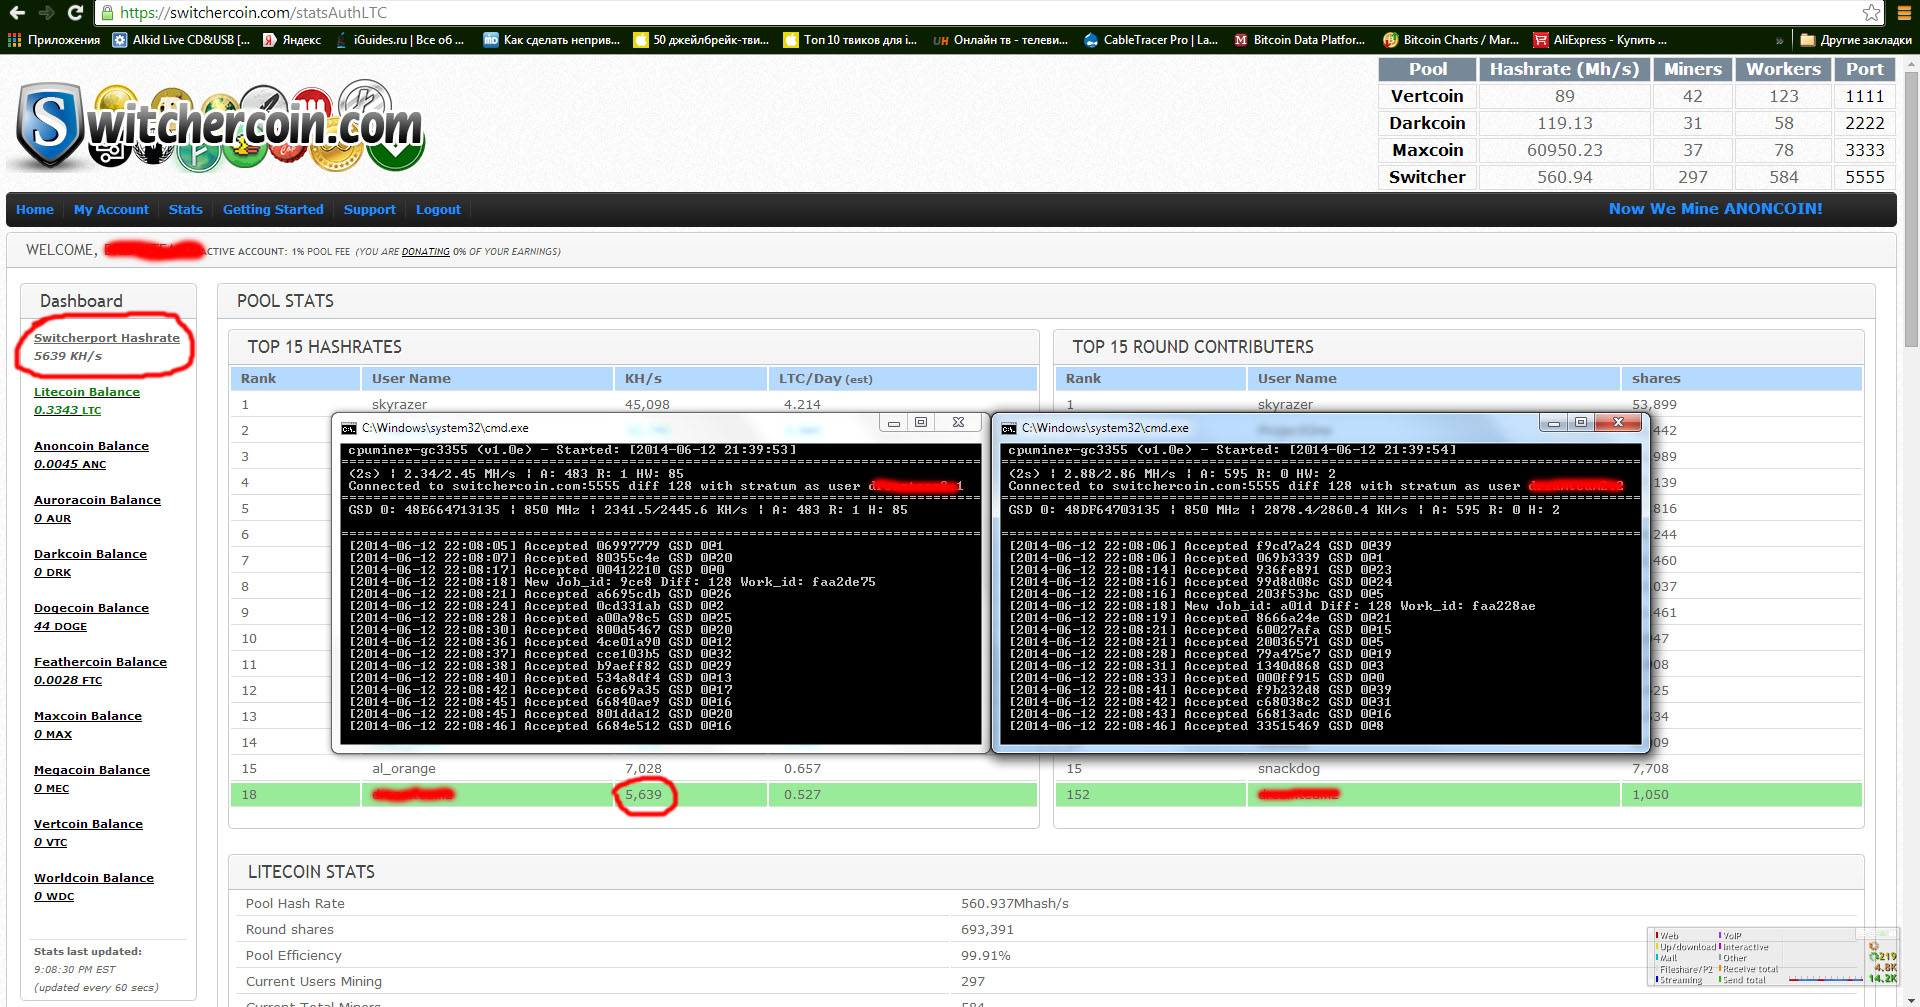Click the page vertical scrollbar thumb
This screenshot has width=1920, height=1007.
(1911, 210)
